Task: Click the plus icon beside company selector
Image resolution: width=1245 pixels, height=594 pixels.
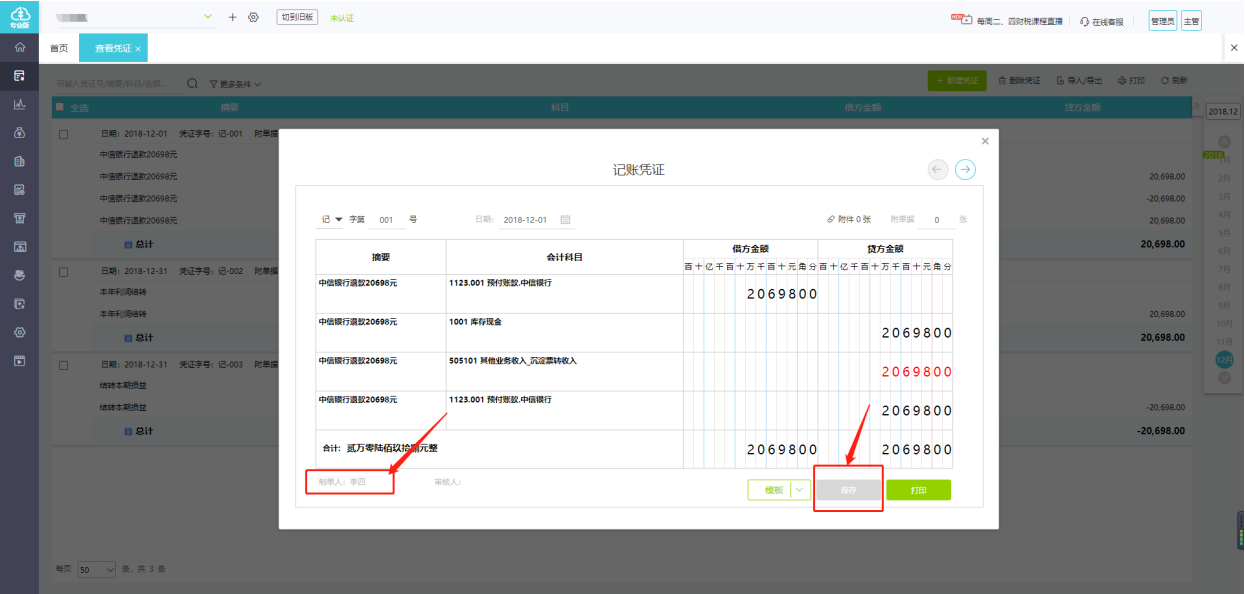Action: 233,17
